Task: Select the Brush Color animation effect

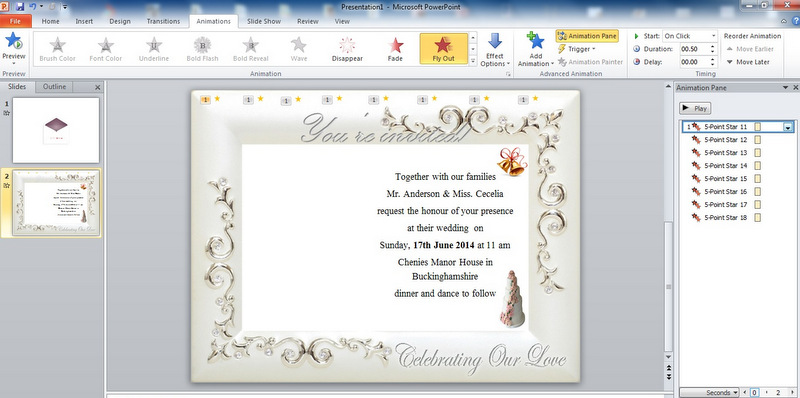Action: pos(58,49)
